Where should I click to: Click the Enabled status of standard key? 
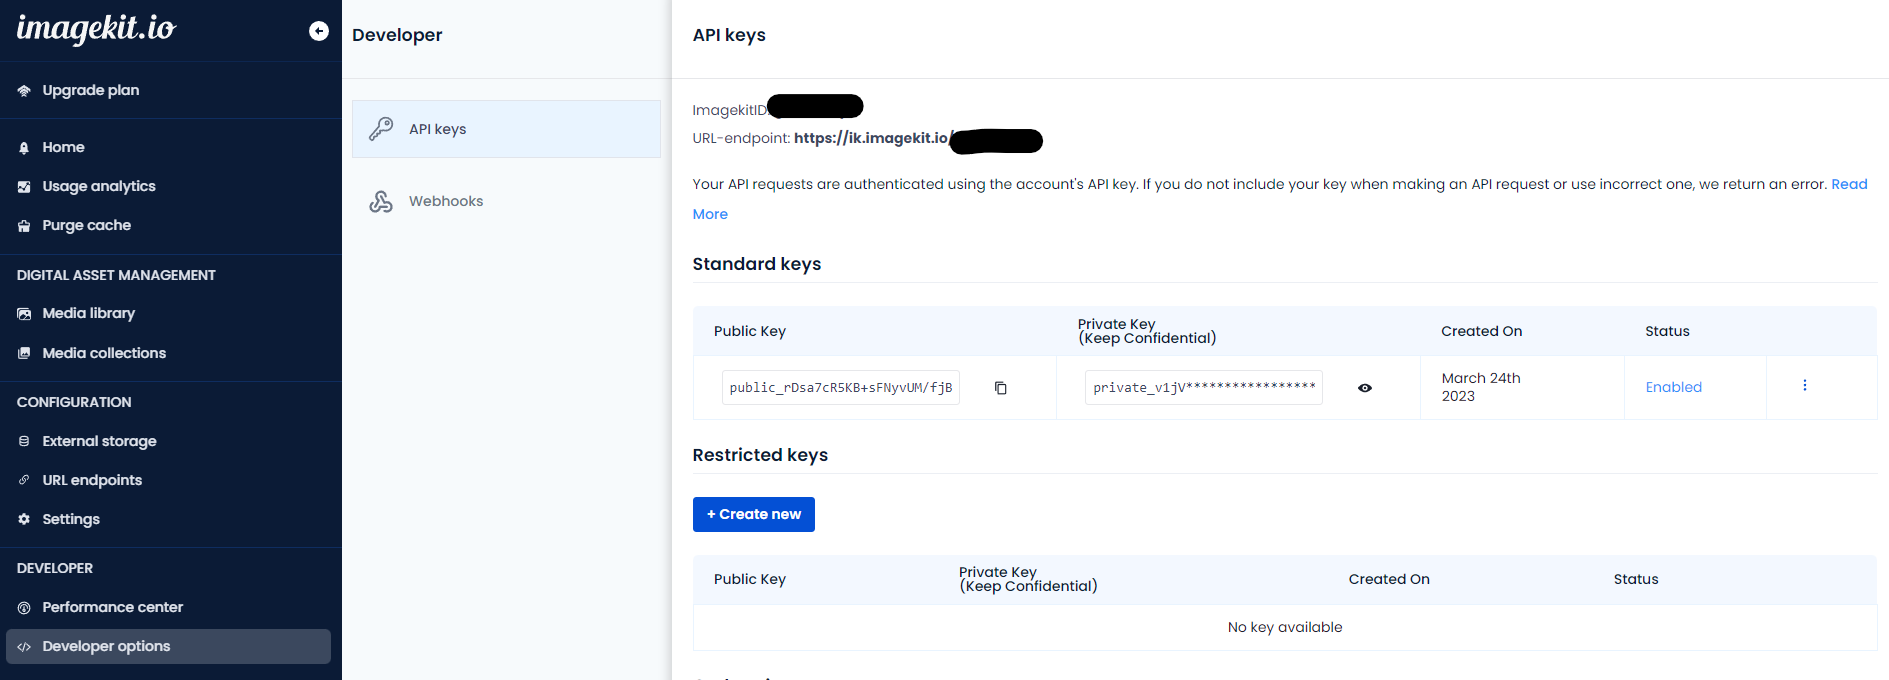click(x=1674, y=387)
